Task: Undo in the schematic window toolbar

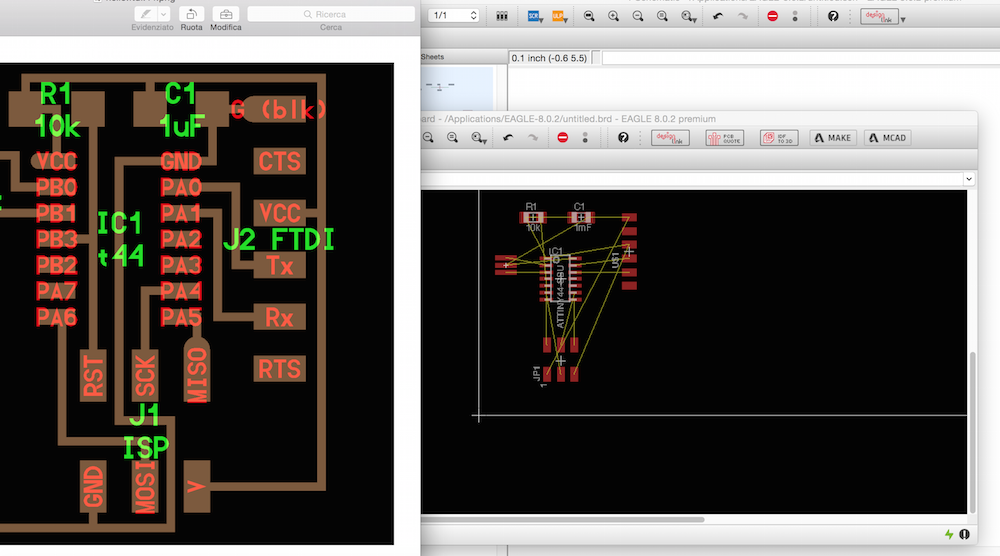Action: click(x=718, y=16)
